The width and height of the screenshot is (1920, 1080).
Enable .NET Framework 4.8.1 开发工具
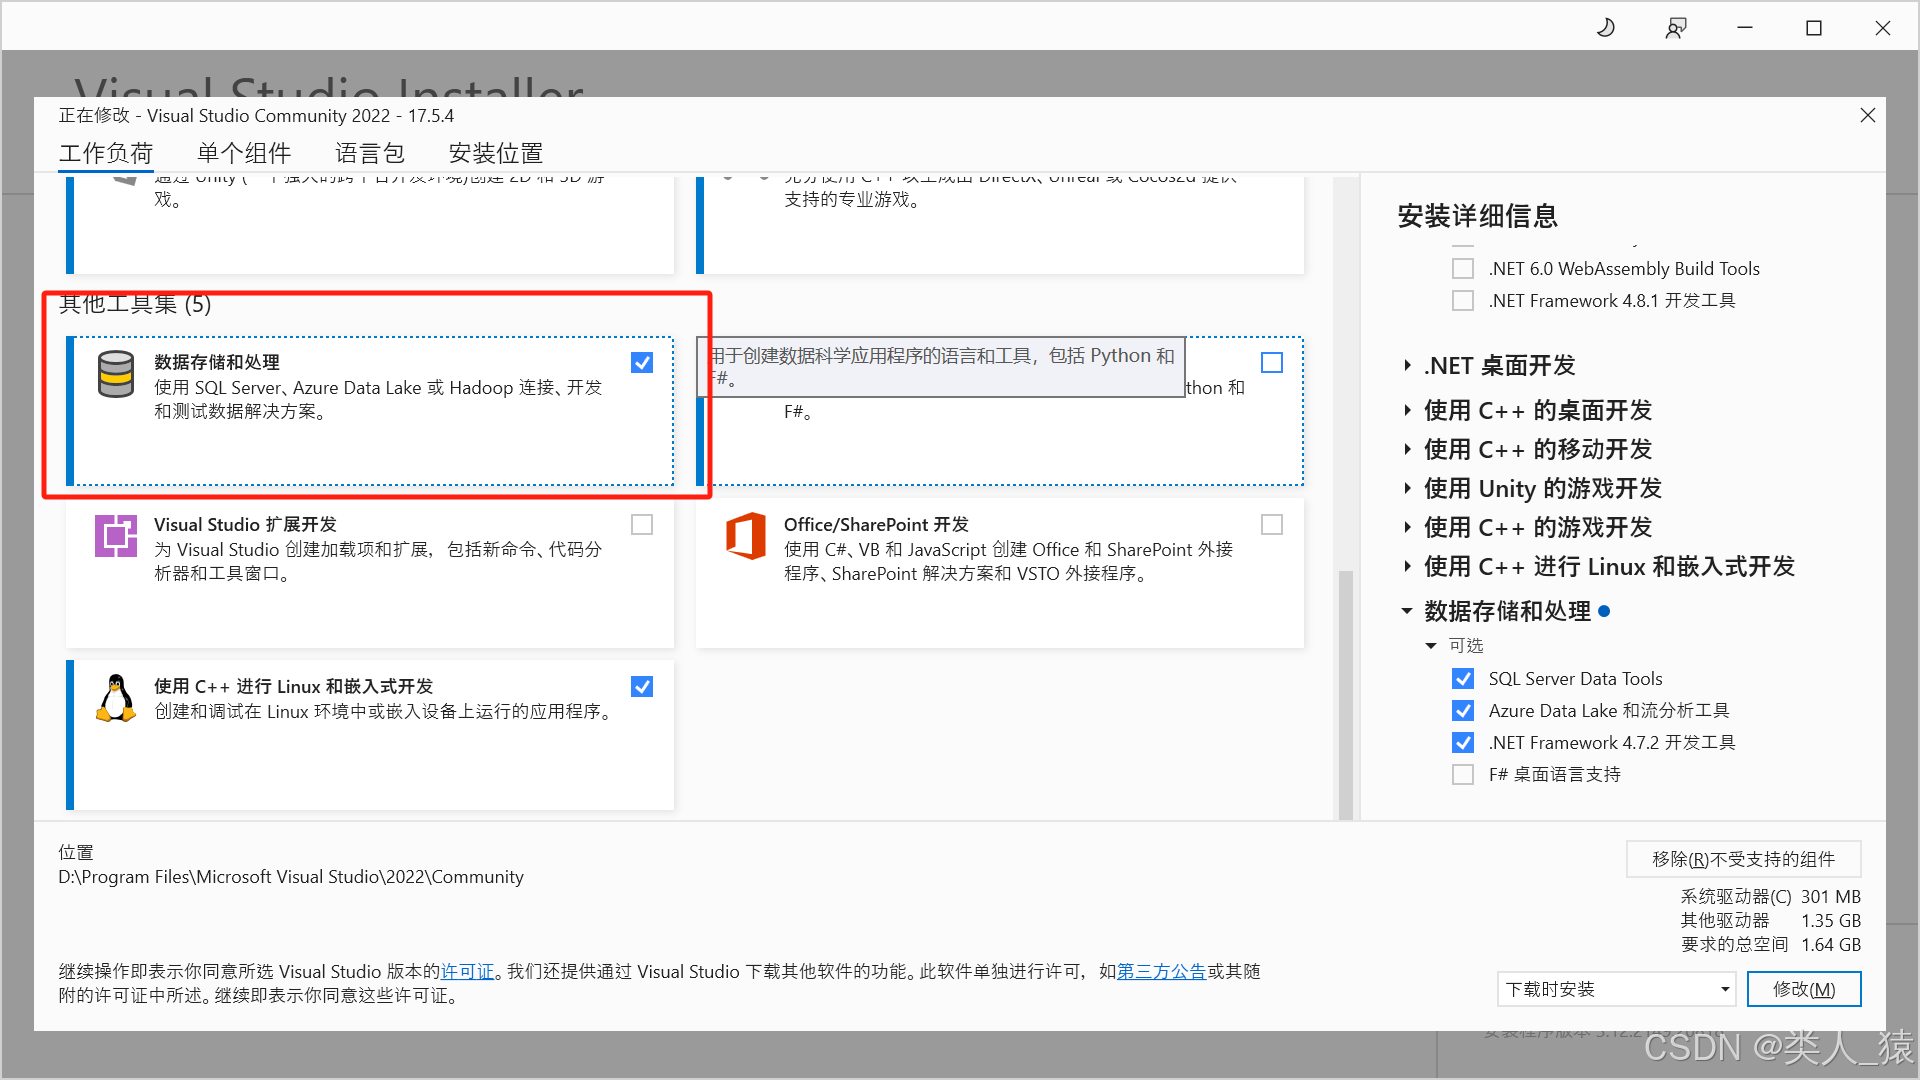pyautogui.click(x=1463, y=301)
